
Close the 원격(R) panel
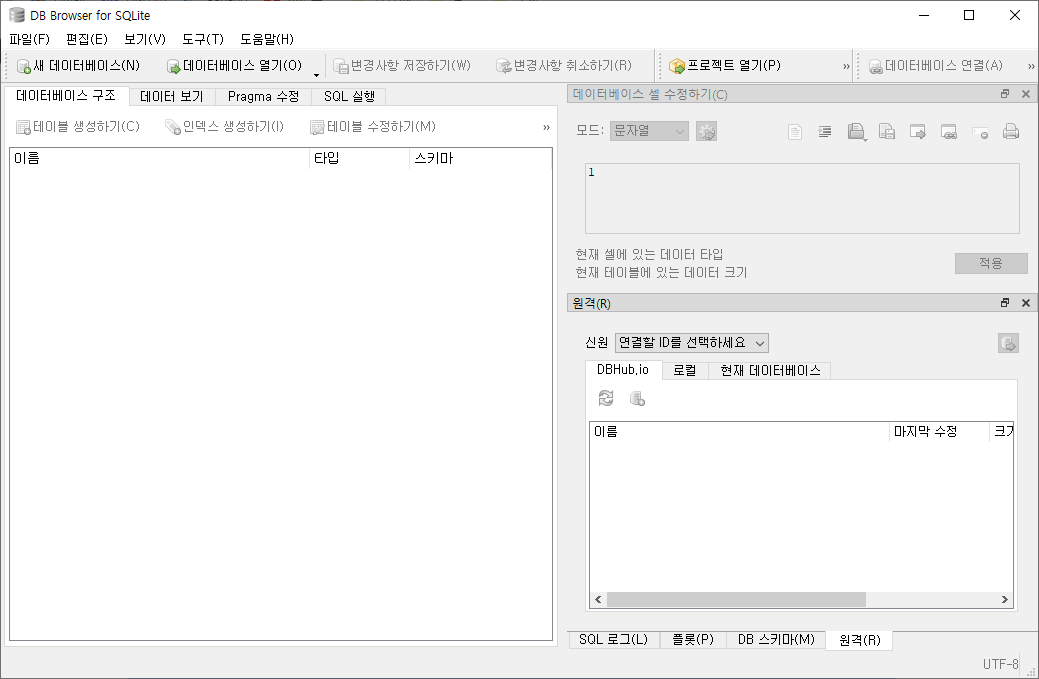[x=1025, y=303]
